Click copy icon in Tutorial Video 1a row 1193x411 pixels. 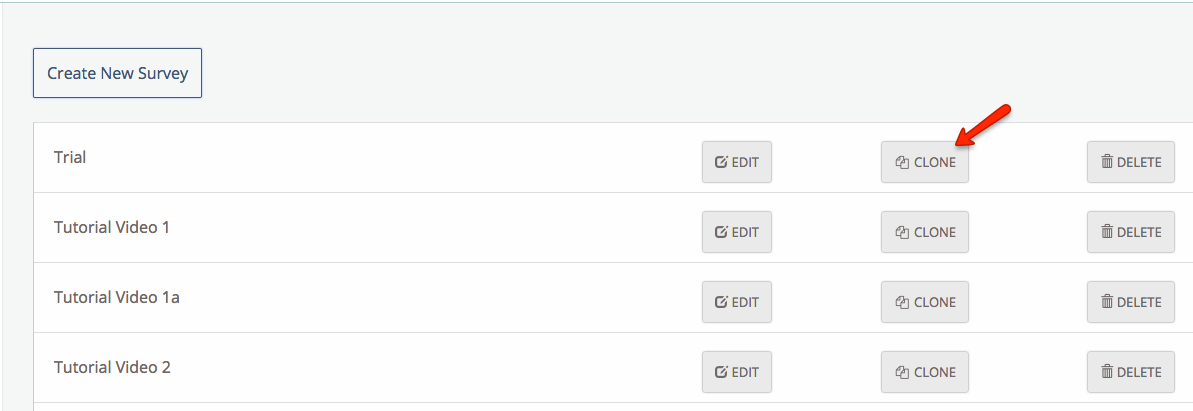(x=901, y=302)
